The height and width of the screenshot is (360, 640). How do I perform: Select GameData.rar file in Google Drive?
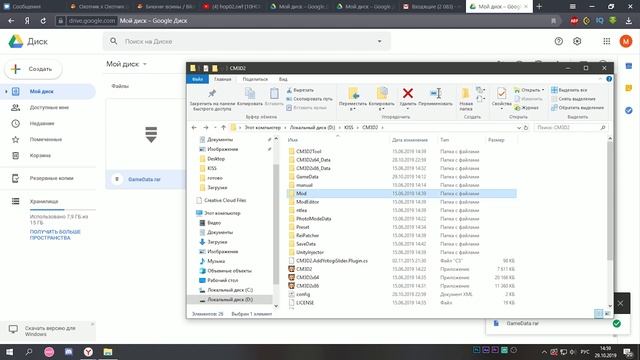144,179
